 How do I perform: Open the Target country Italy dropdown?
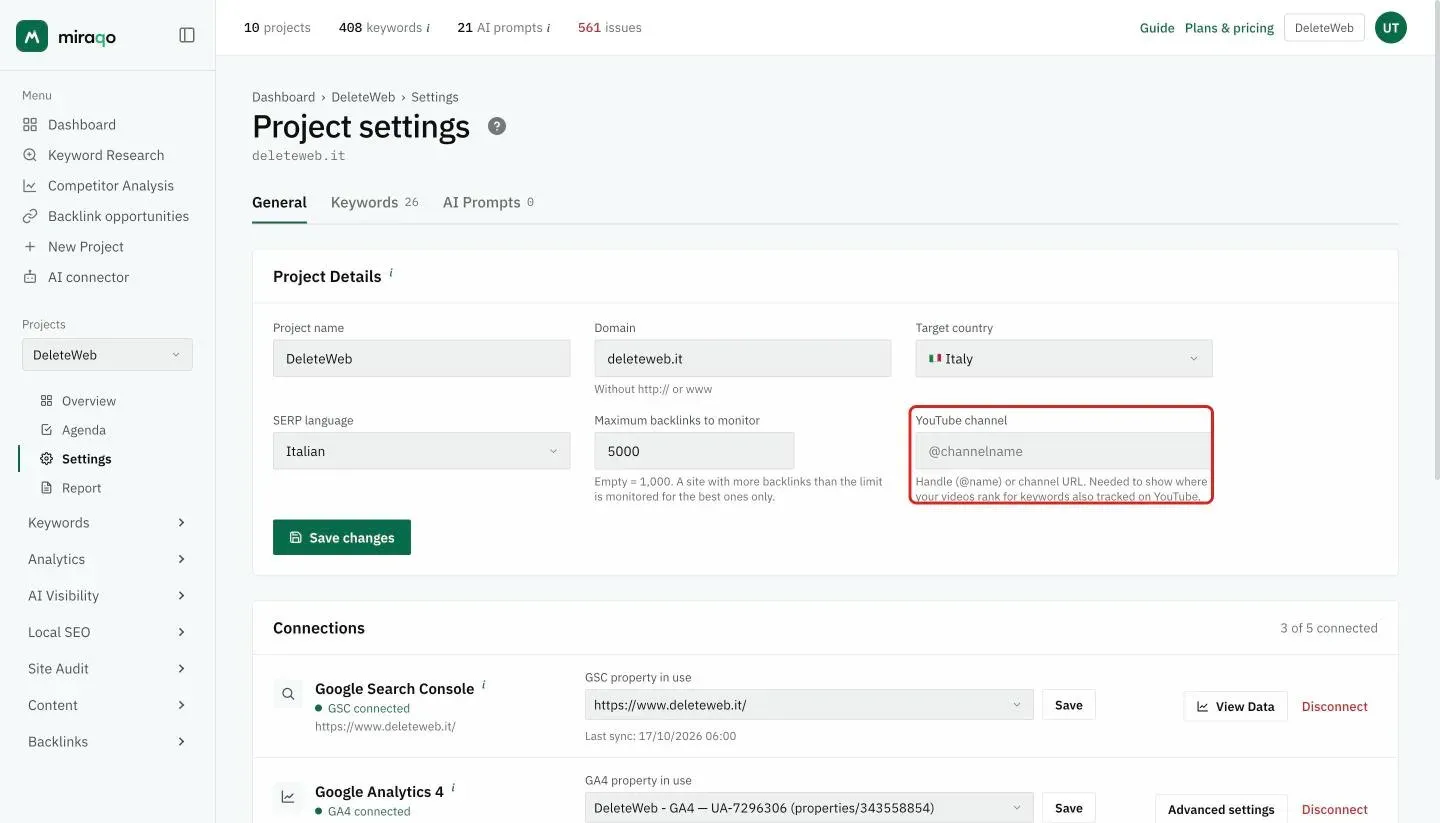1064,359
